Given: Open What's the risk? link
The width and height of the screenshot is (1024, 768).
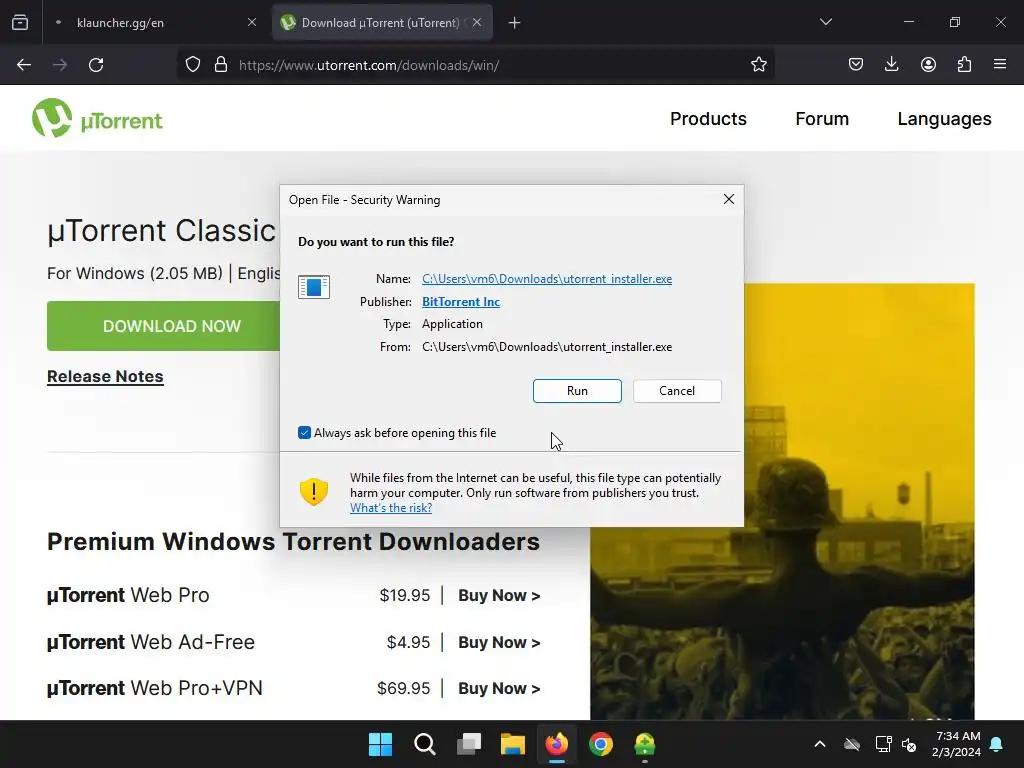Looking at the screenshot, I should (391, 508).
